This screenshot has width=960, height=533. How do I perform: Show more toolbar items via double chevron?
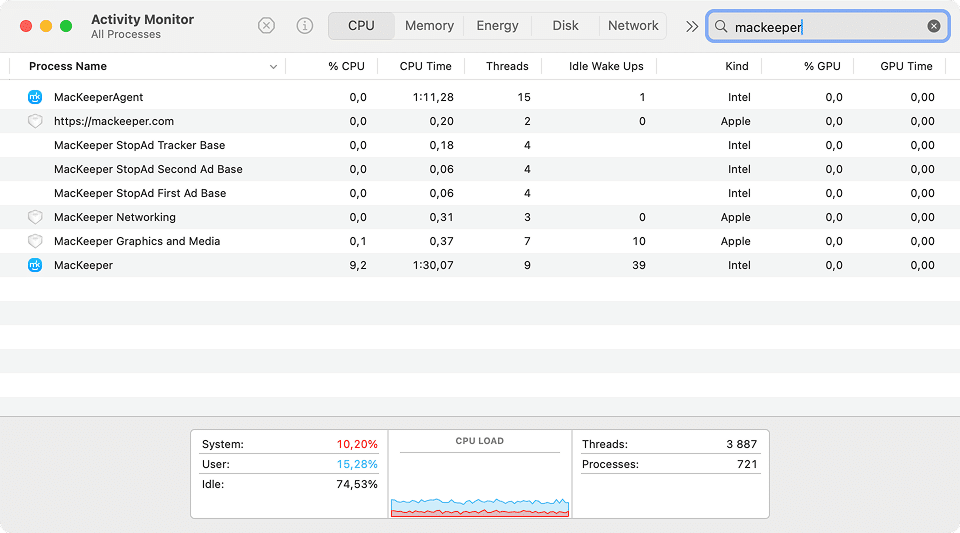692,26
